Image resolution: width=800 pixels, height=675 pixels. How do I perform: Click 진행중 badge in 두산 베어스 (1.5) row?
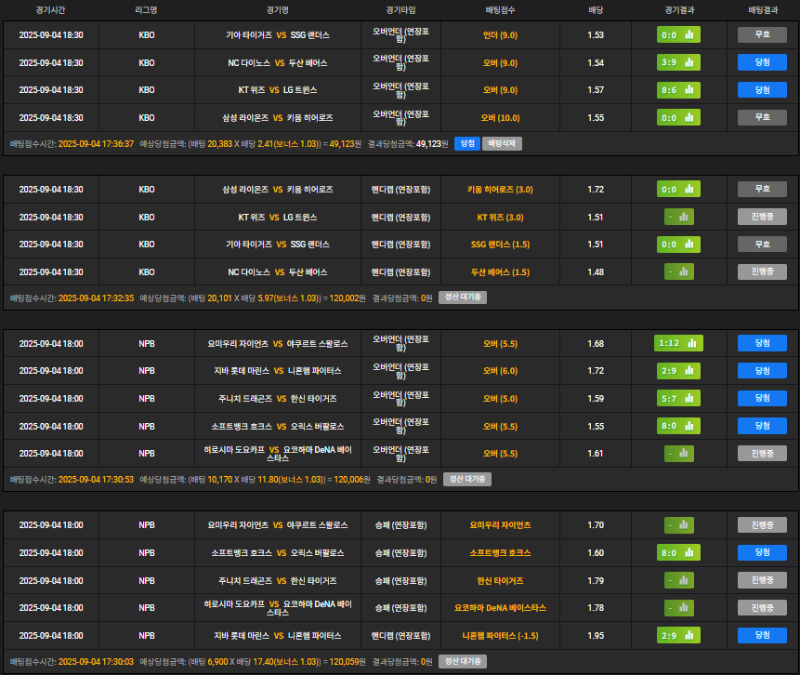click(762, 272)
